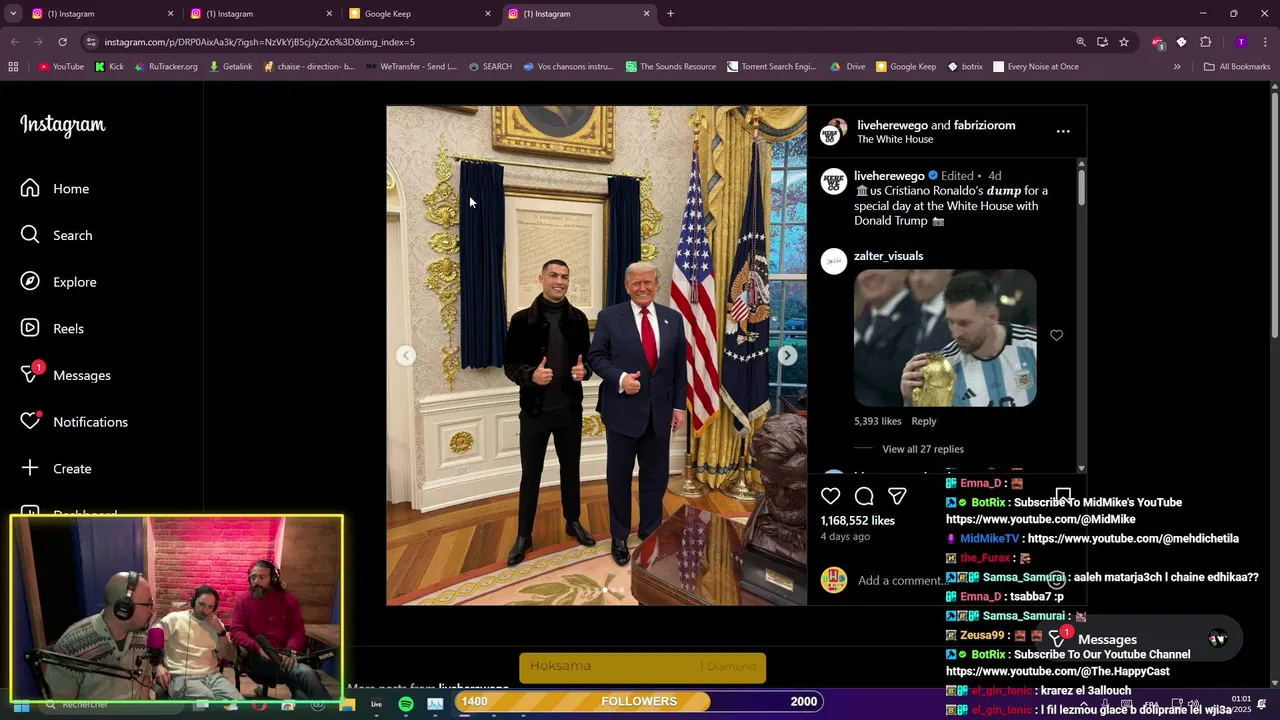Expand the bookmarks bar overflow chevron
Viewport: 1280px width, 720px height.
(x=1177, y=67)
